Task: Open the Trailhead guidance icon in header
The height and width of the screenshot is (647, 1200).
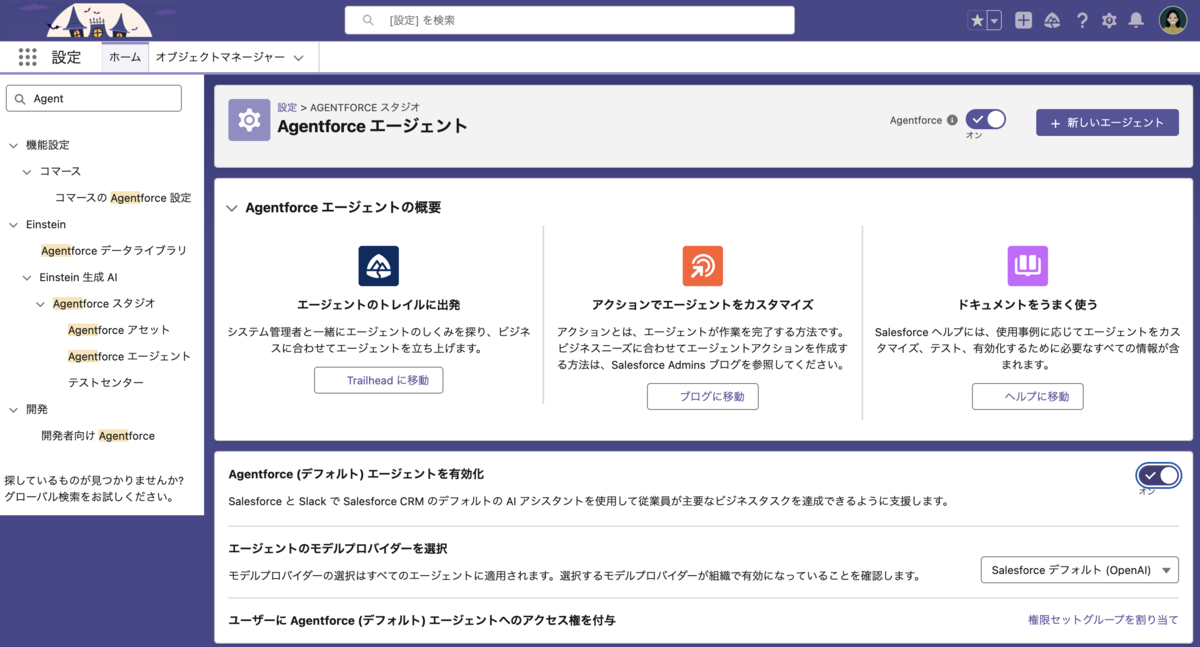Action: [x=1052, y=20]
